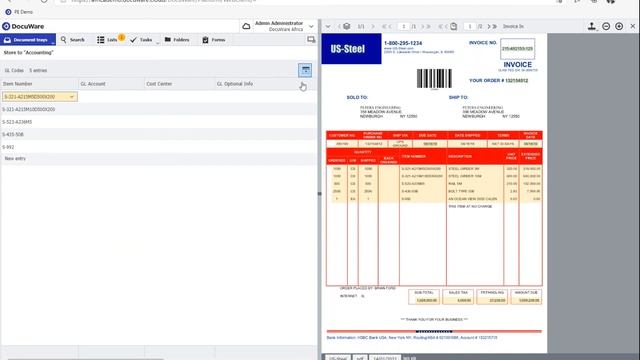Go to next page arrow in viewer

click(489, 27)
